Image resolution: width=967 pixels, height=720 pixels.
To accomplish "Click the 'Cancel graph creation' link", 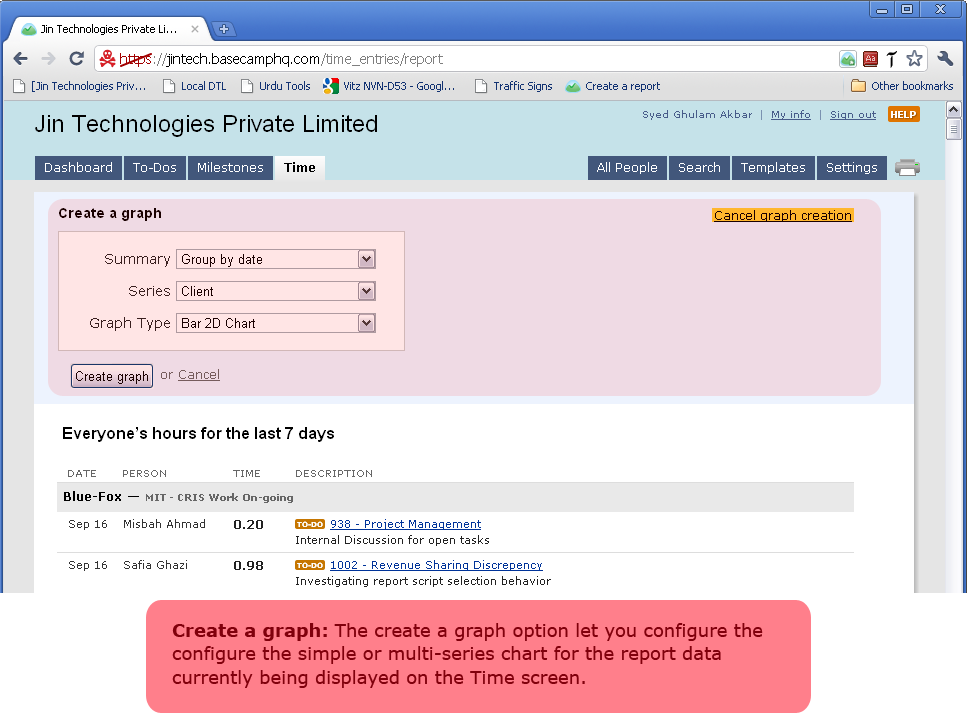I will point(782,215).
